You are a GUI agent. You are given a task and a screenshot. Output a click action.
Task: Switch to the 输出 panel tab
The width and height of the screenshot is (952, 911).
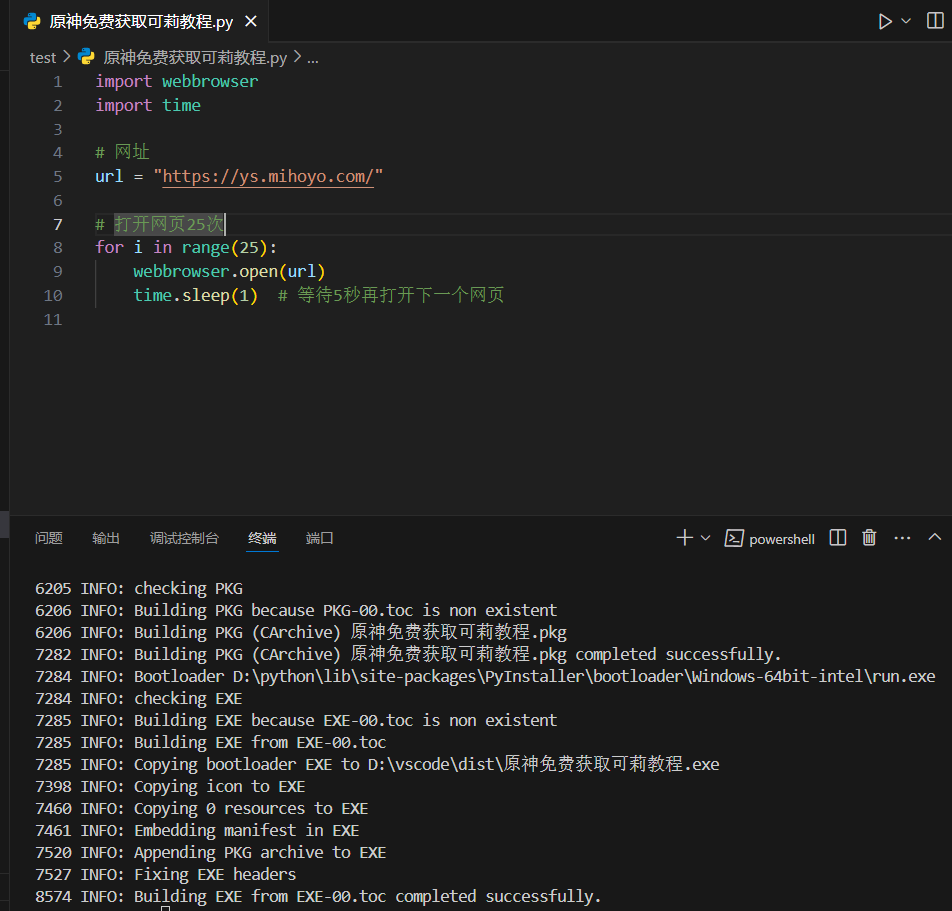coord(106,538)
